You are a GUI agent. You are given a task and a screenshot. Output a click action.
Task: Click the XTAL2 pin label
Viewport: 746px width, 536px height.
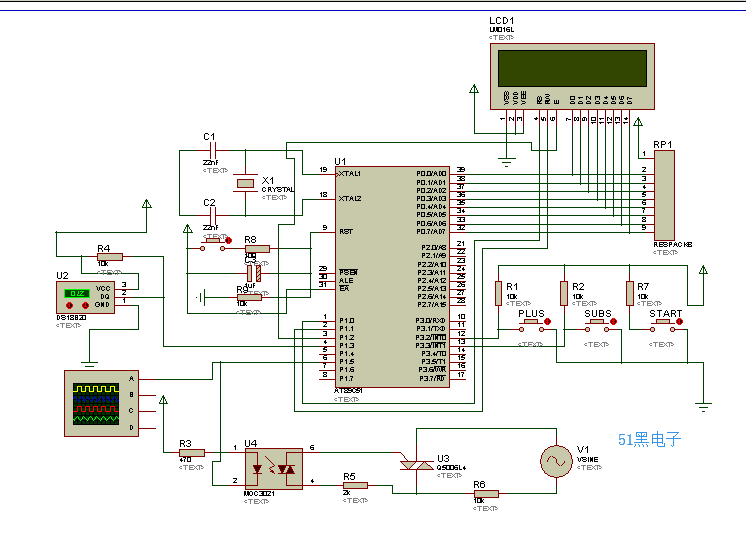pos(350,199)
